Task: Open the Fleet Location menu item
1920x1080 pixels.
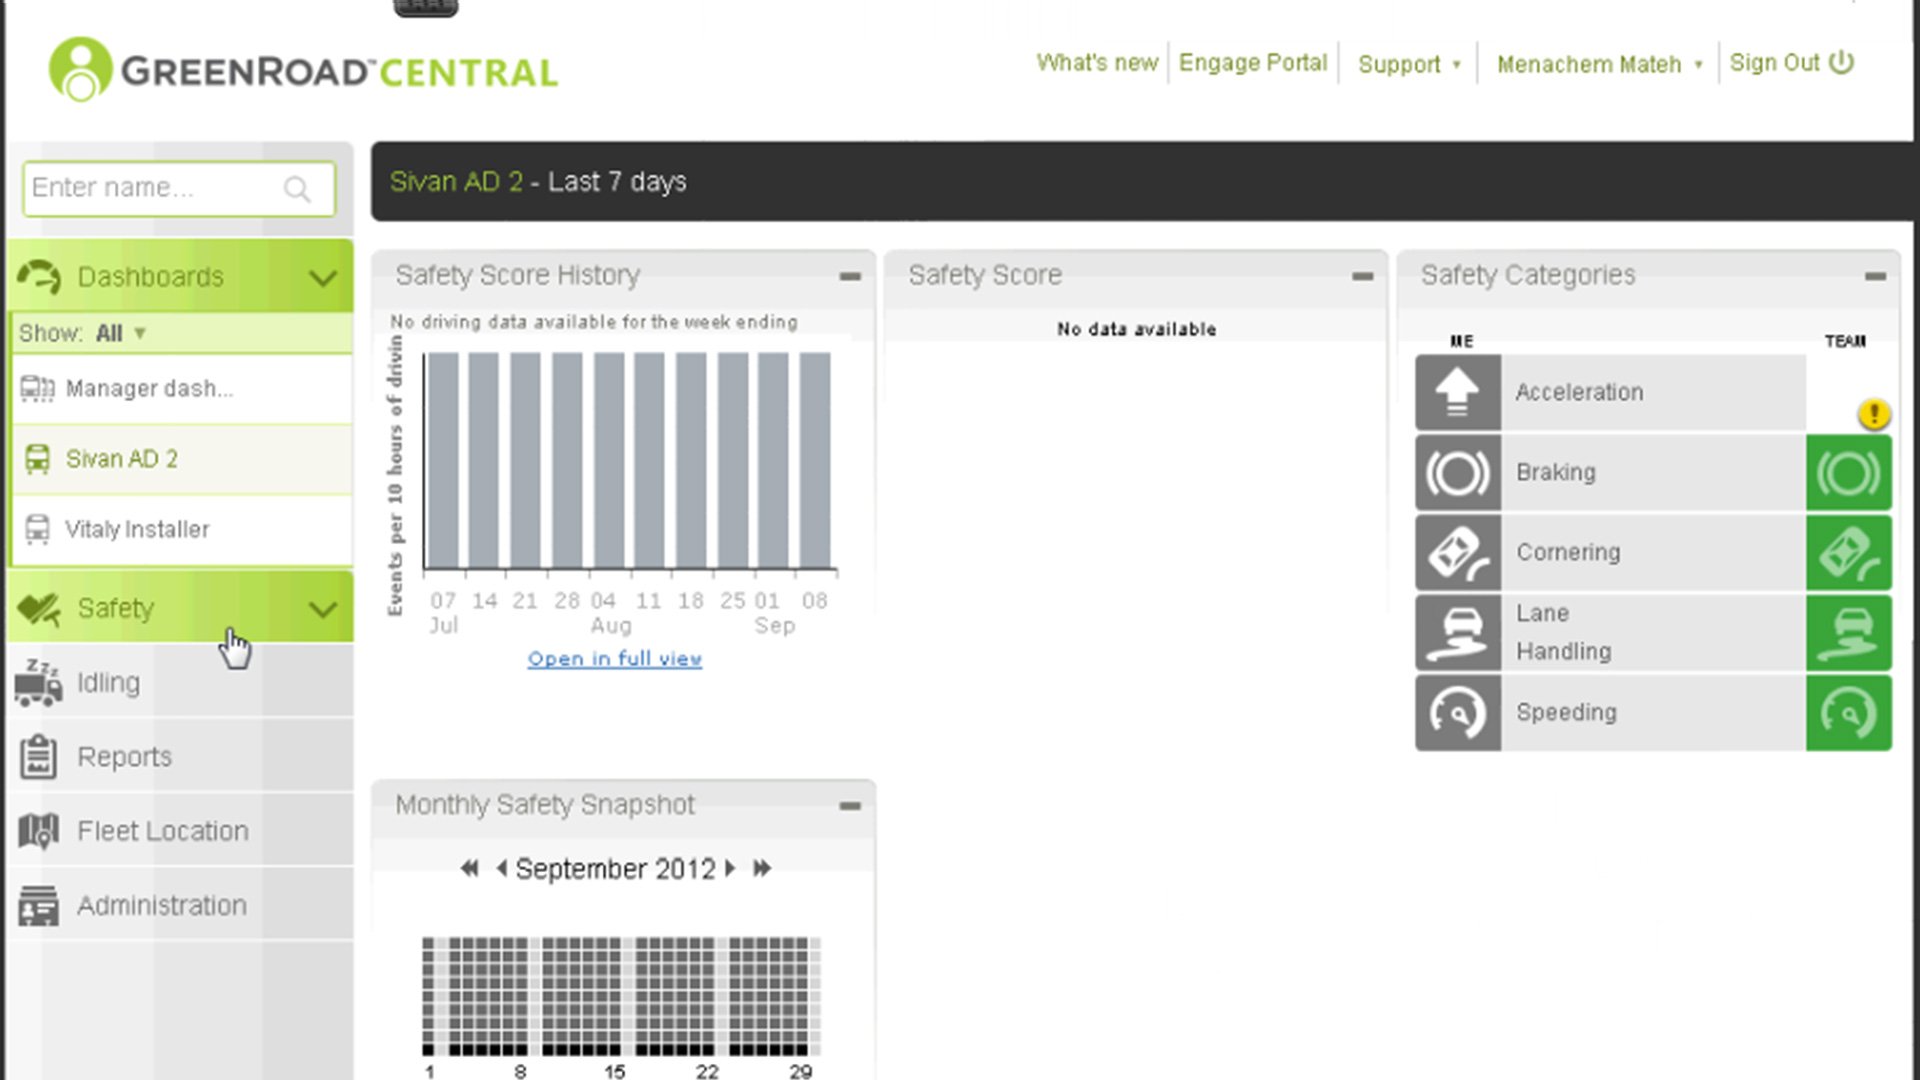Action: tap(162, 831)
